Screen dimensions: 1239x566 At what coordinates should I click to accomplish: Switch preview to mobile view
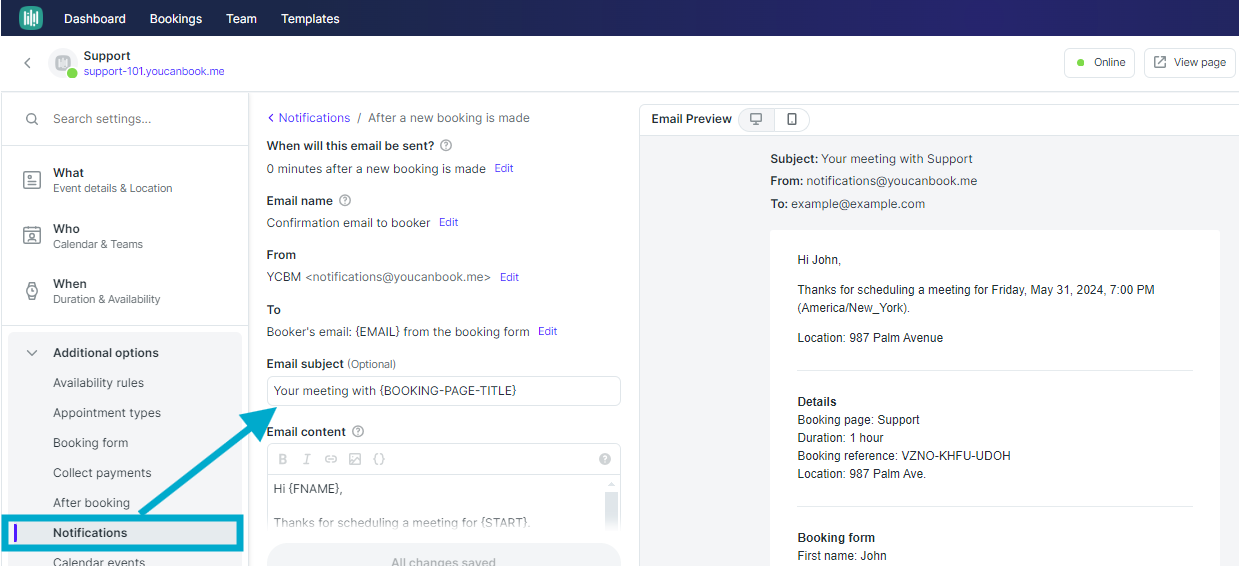792,119
